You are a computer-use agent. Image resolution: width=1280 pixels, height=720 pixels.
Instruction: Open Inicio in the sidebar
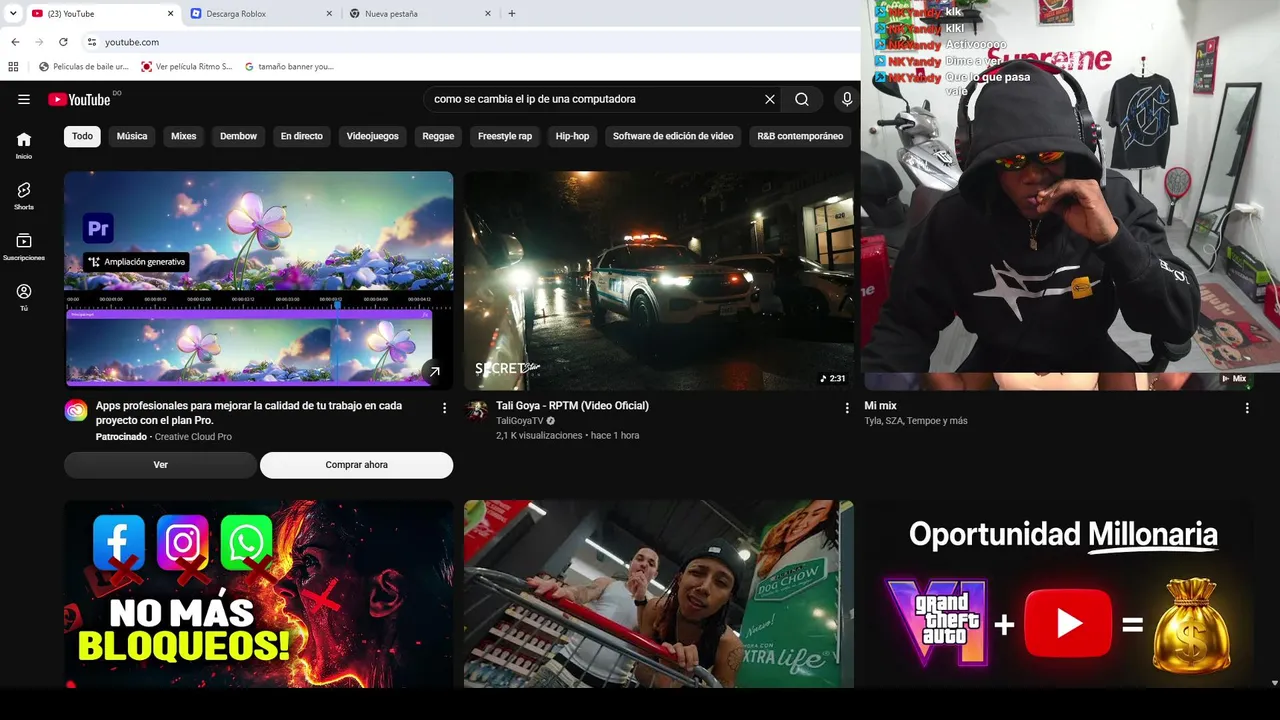click(24, 145)
